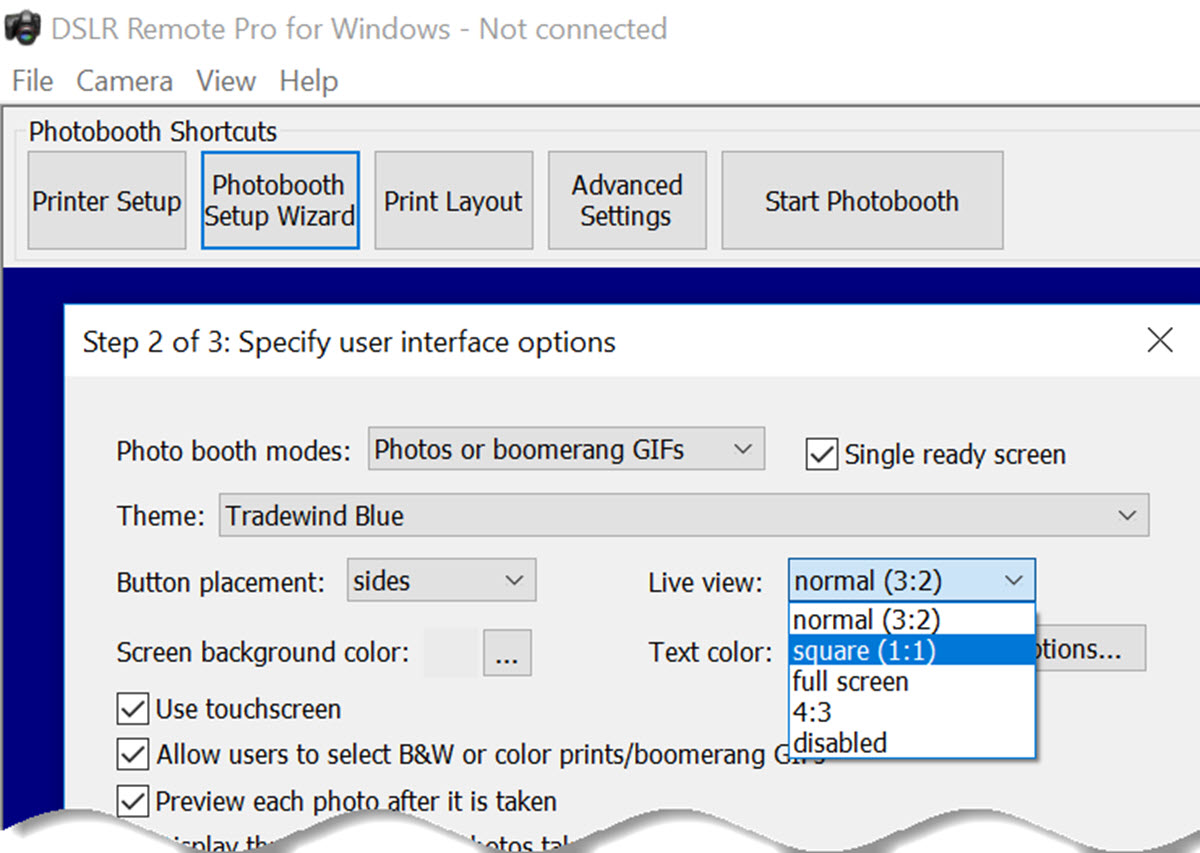Viewport: 1200px width, 853px height.
Task: Open the Camera menu
Action: click(125, 81)
